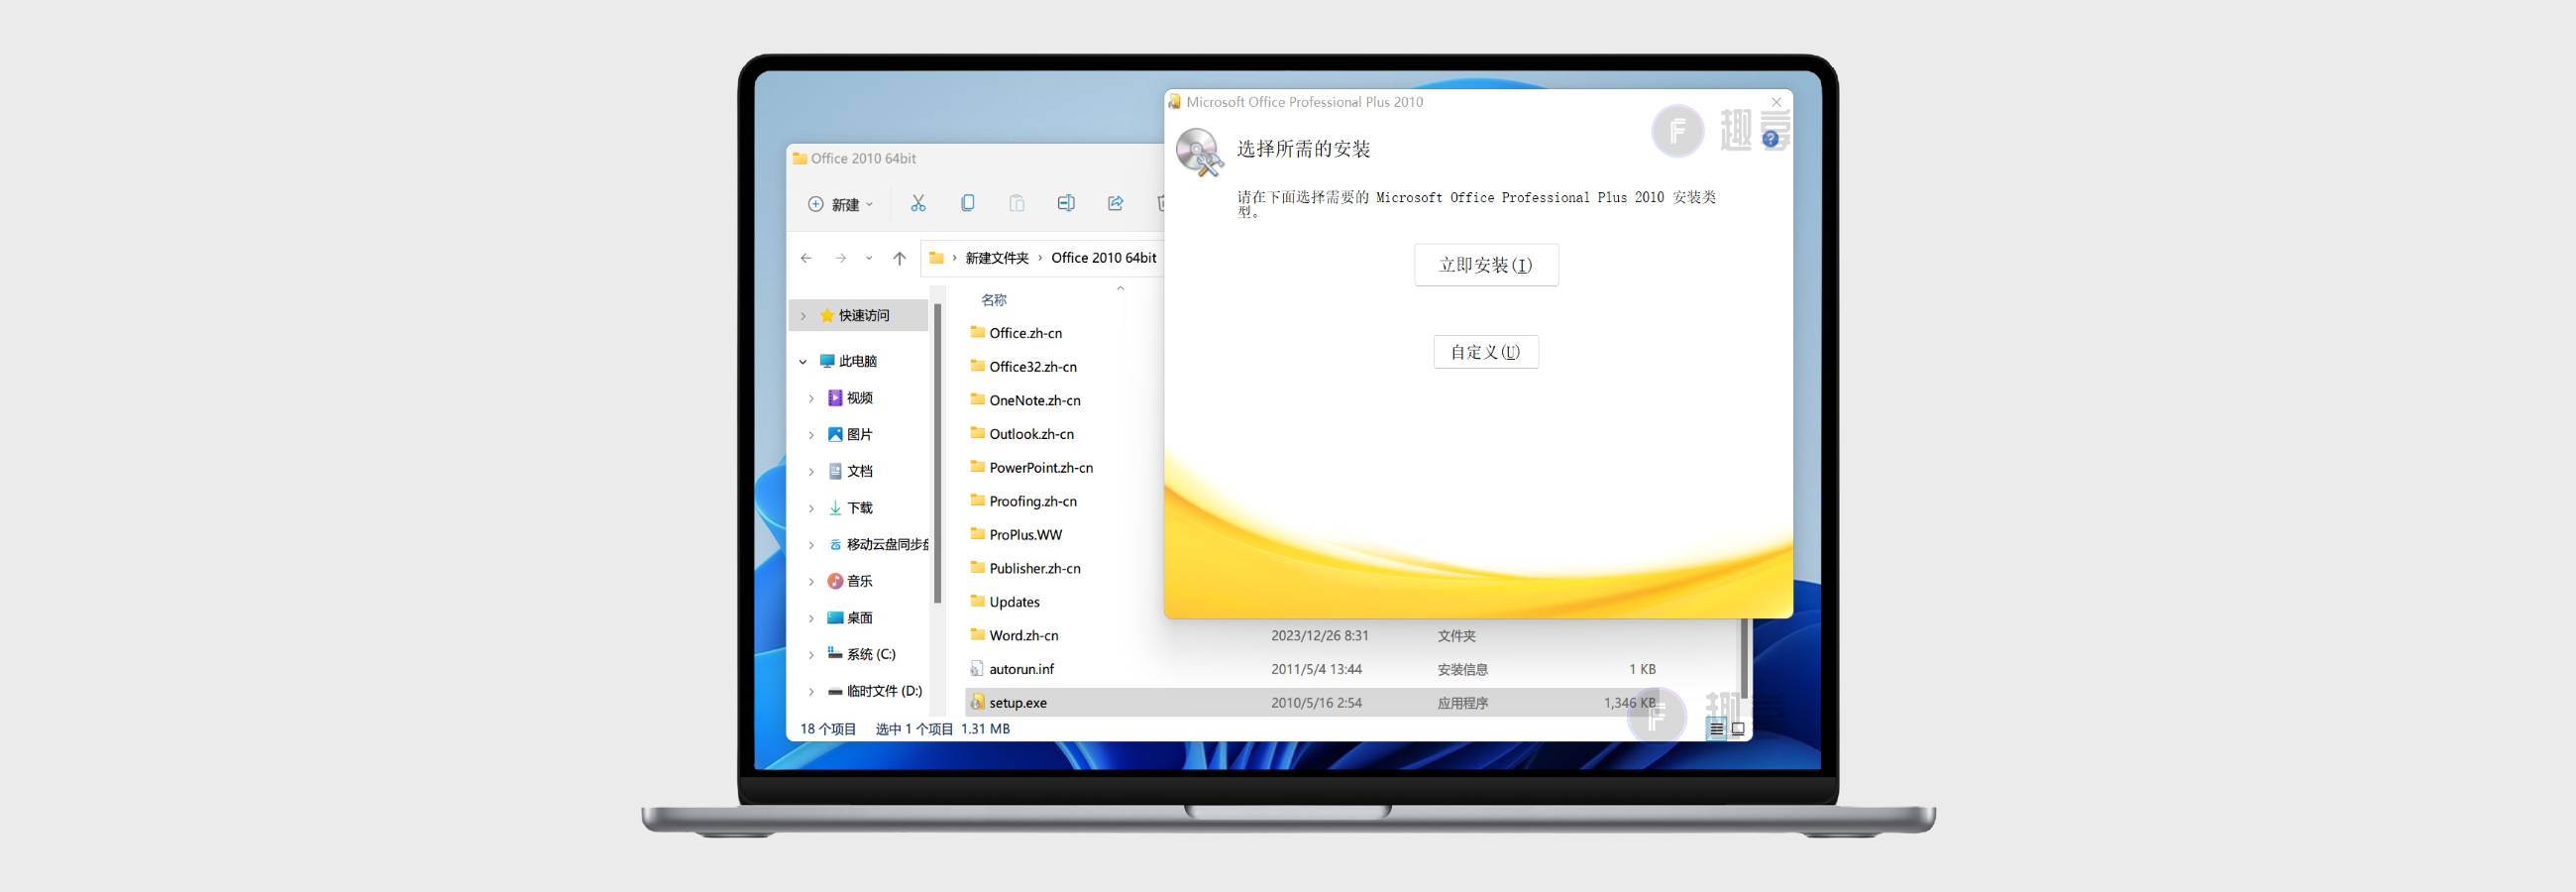2576x892 pixels.
Task: Expand the 视频 folder chevron
Action: pyautogui.click(x=811, y=398)
